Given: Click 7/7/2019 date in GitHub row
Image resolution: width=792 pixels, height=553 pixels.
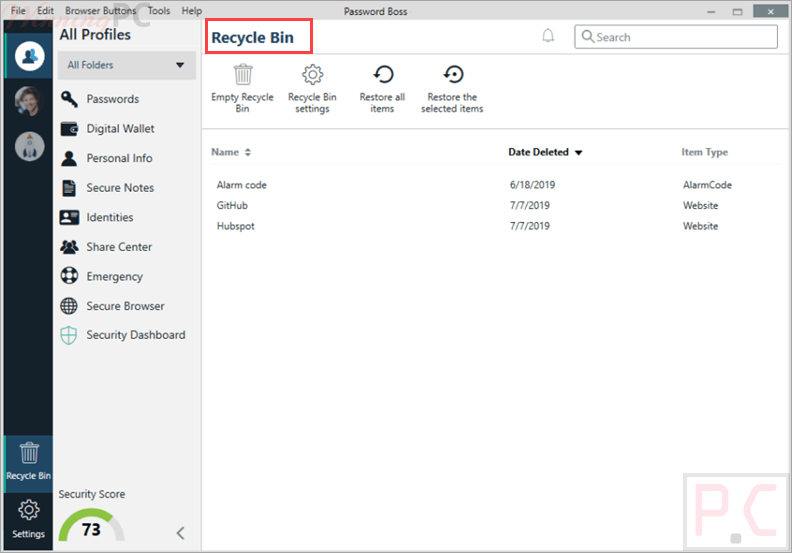Looking at the screenshot, I should 530,206.
